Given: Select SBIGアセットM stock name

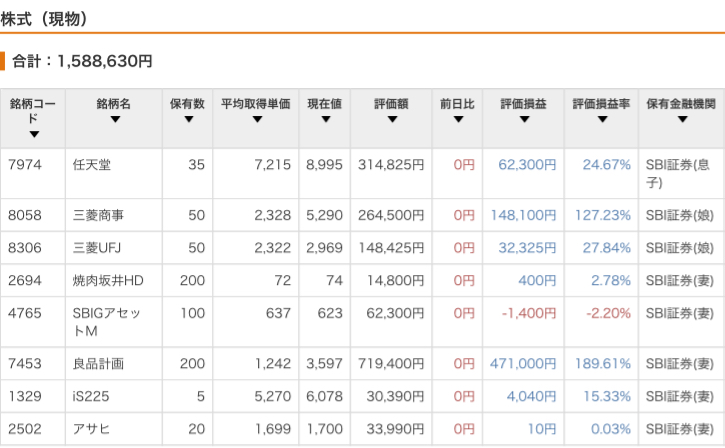Looking at the screenshot, I should click(x=107, y=322).
